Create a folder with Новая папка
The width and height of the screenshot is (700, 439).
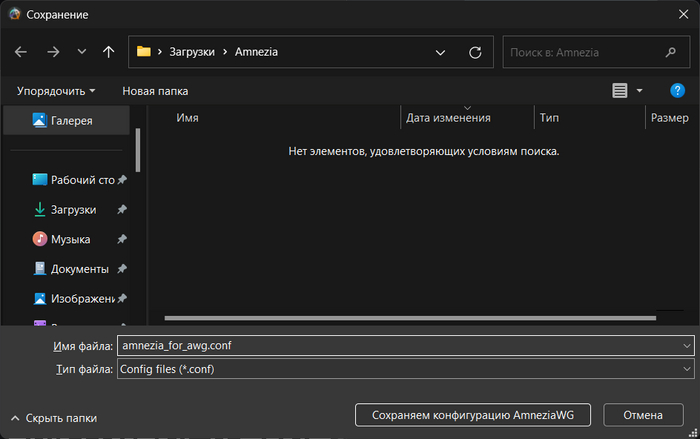pyautogui.click(x=155, y=90)
